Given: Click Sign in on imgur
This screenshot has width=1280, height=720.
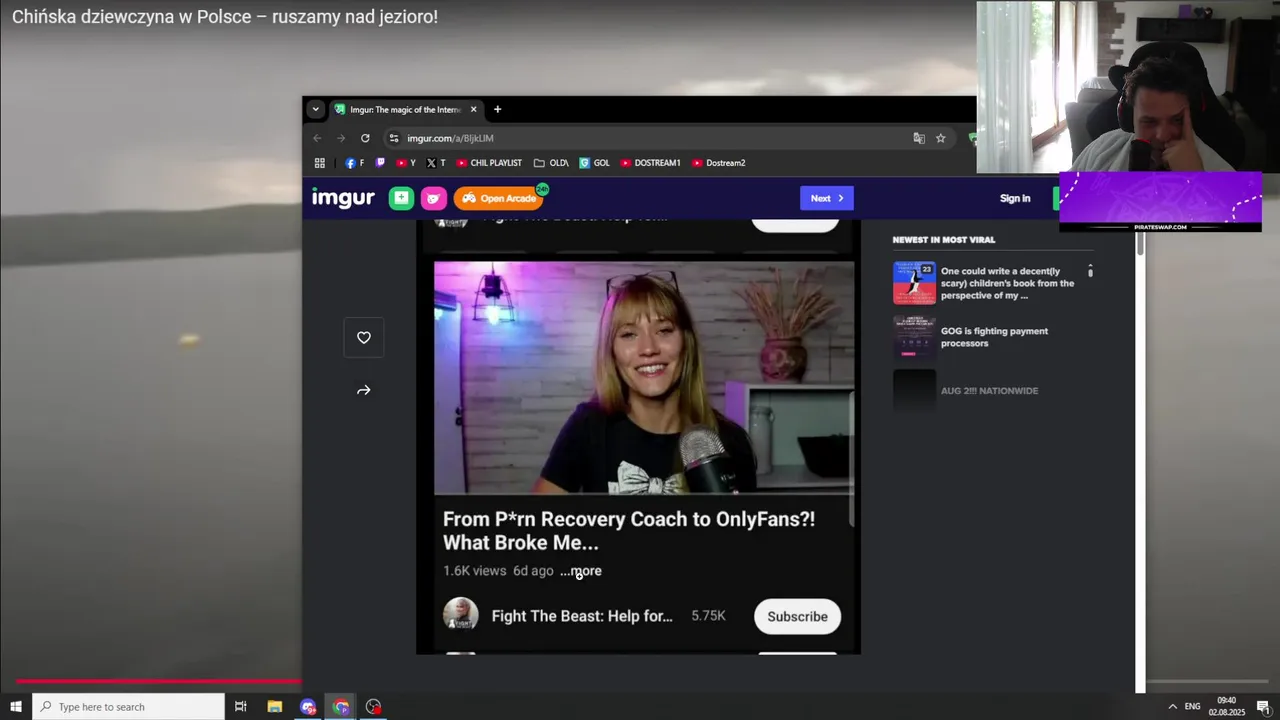Looking at the screenshot, I should click(x=1015, y=198).
